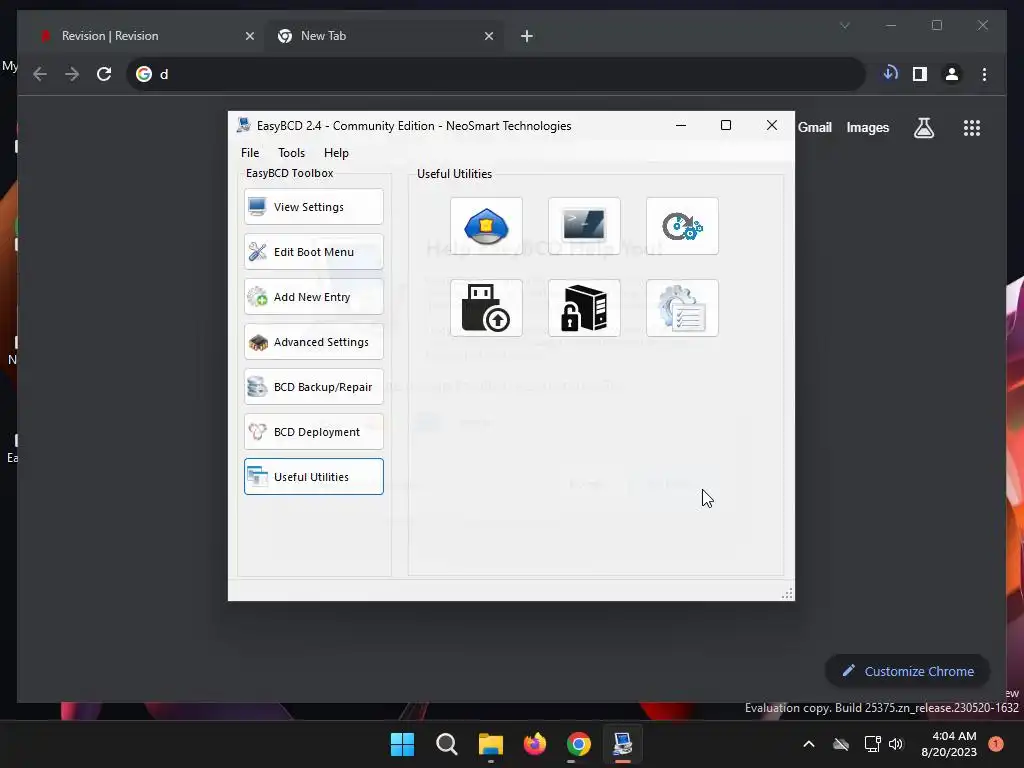Open Chrome tab search chevron
Screen dimensions: 1024x768
coord(844,25)
